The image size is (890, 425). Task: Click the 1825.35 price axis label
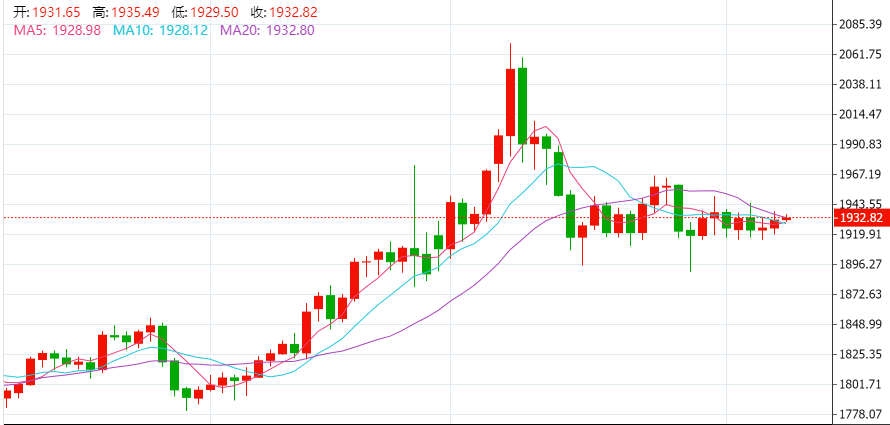click(x=861, y=354)
